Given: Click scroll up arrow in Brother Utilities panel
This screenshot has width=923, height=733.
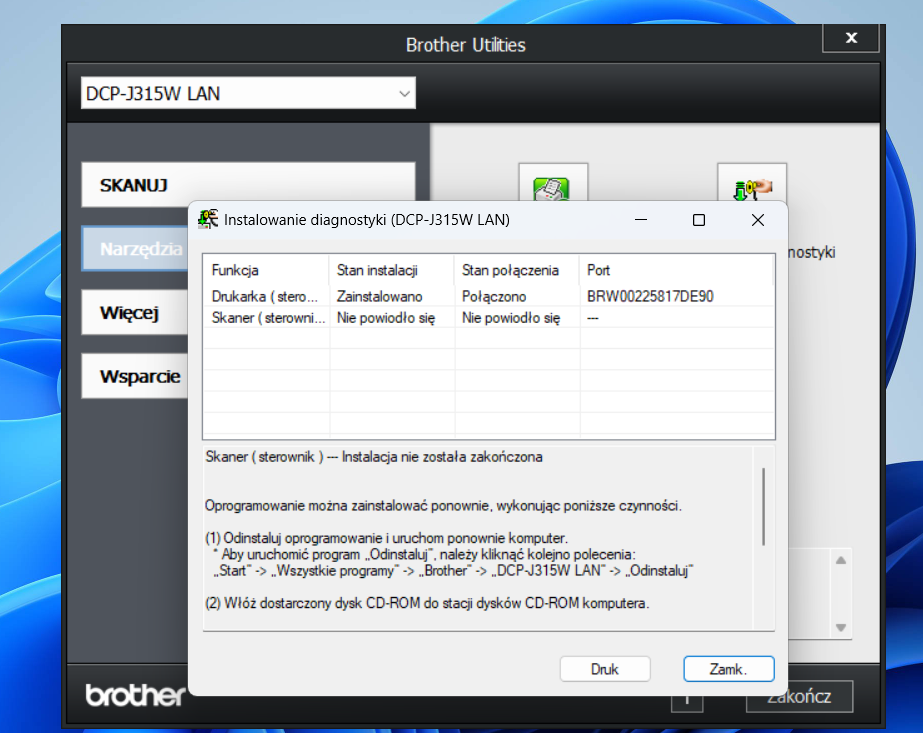Looking at the screenshot, I should coord(841,560).
